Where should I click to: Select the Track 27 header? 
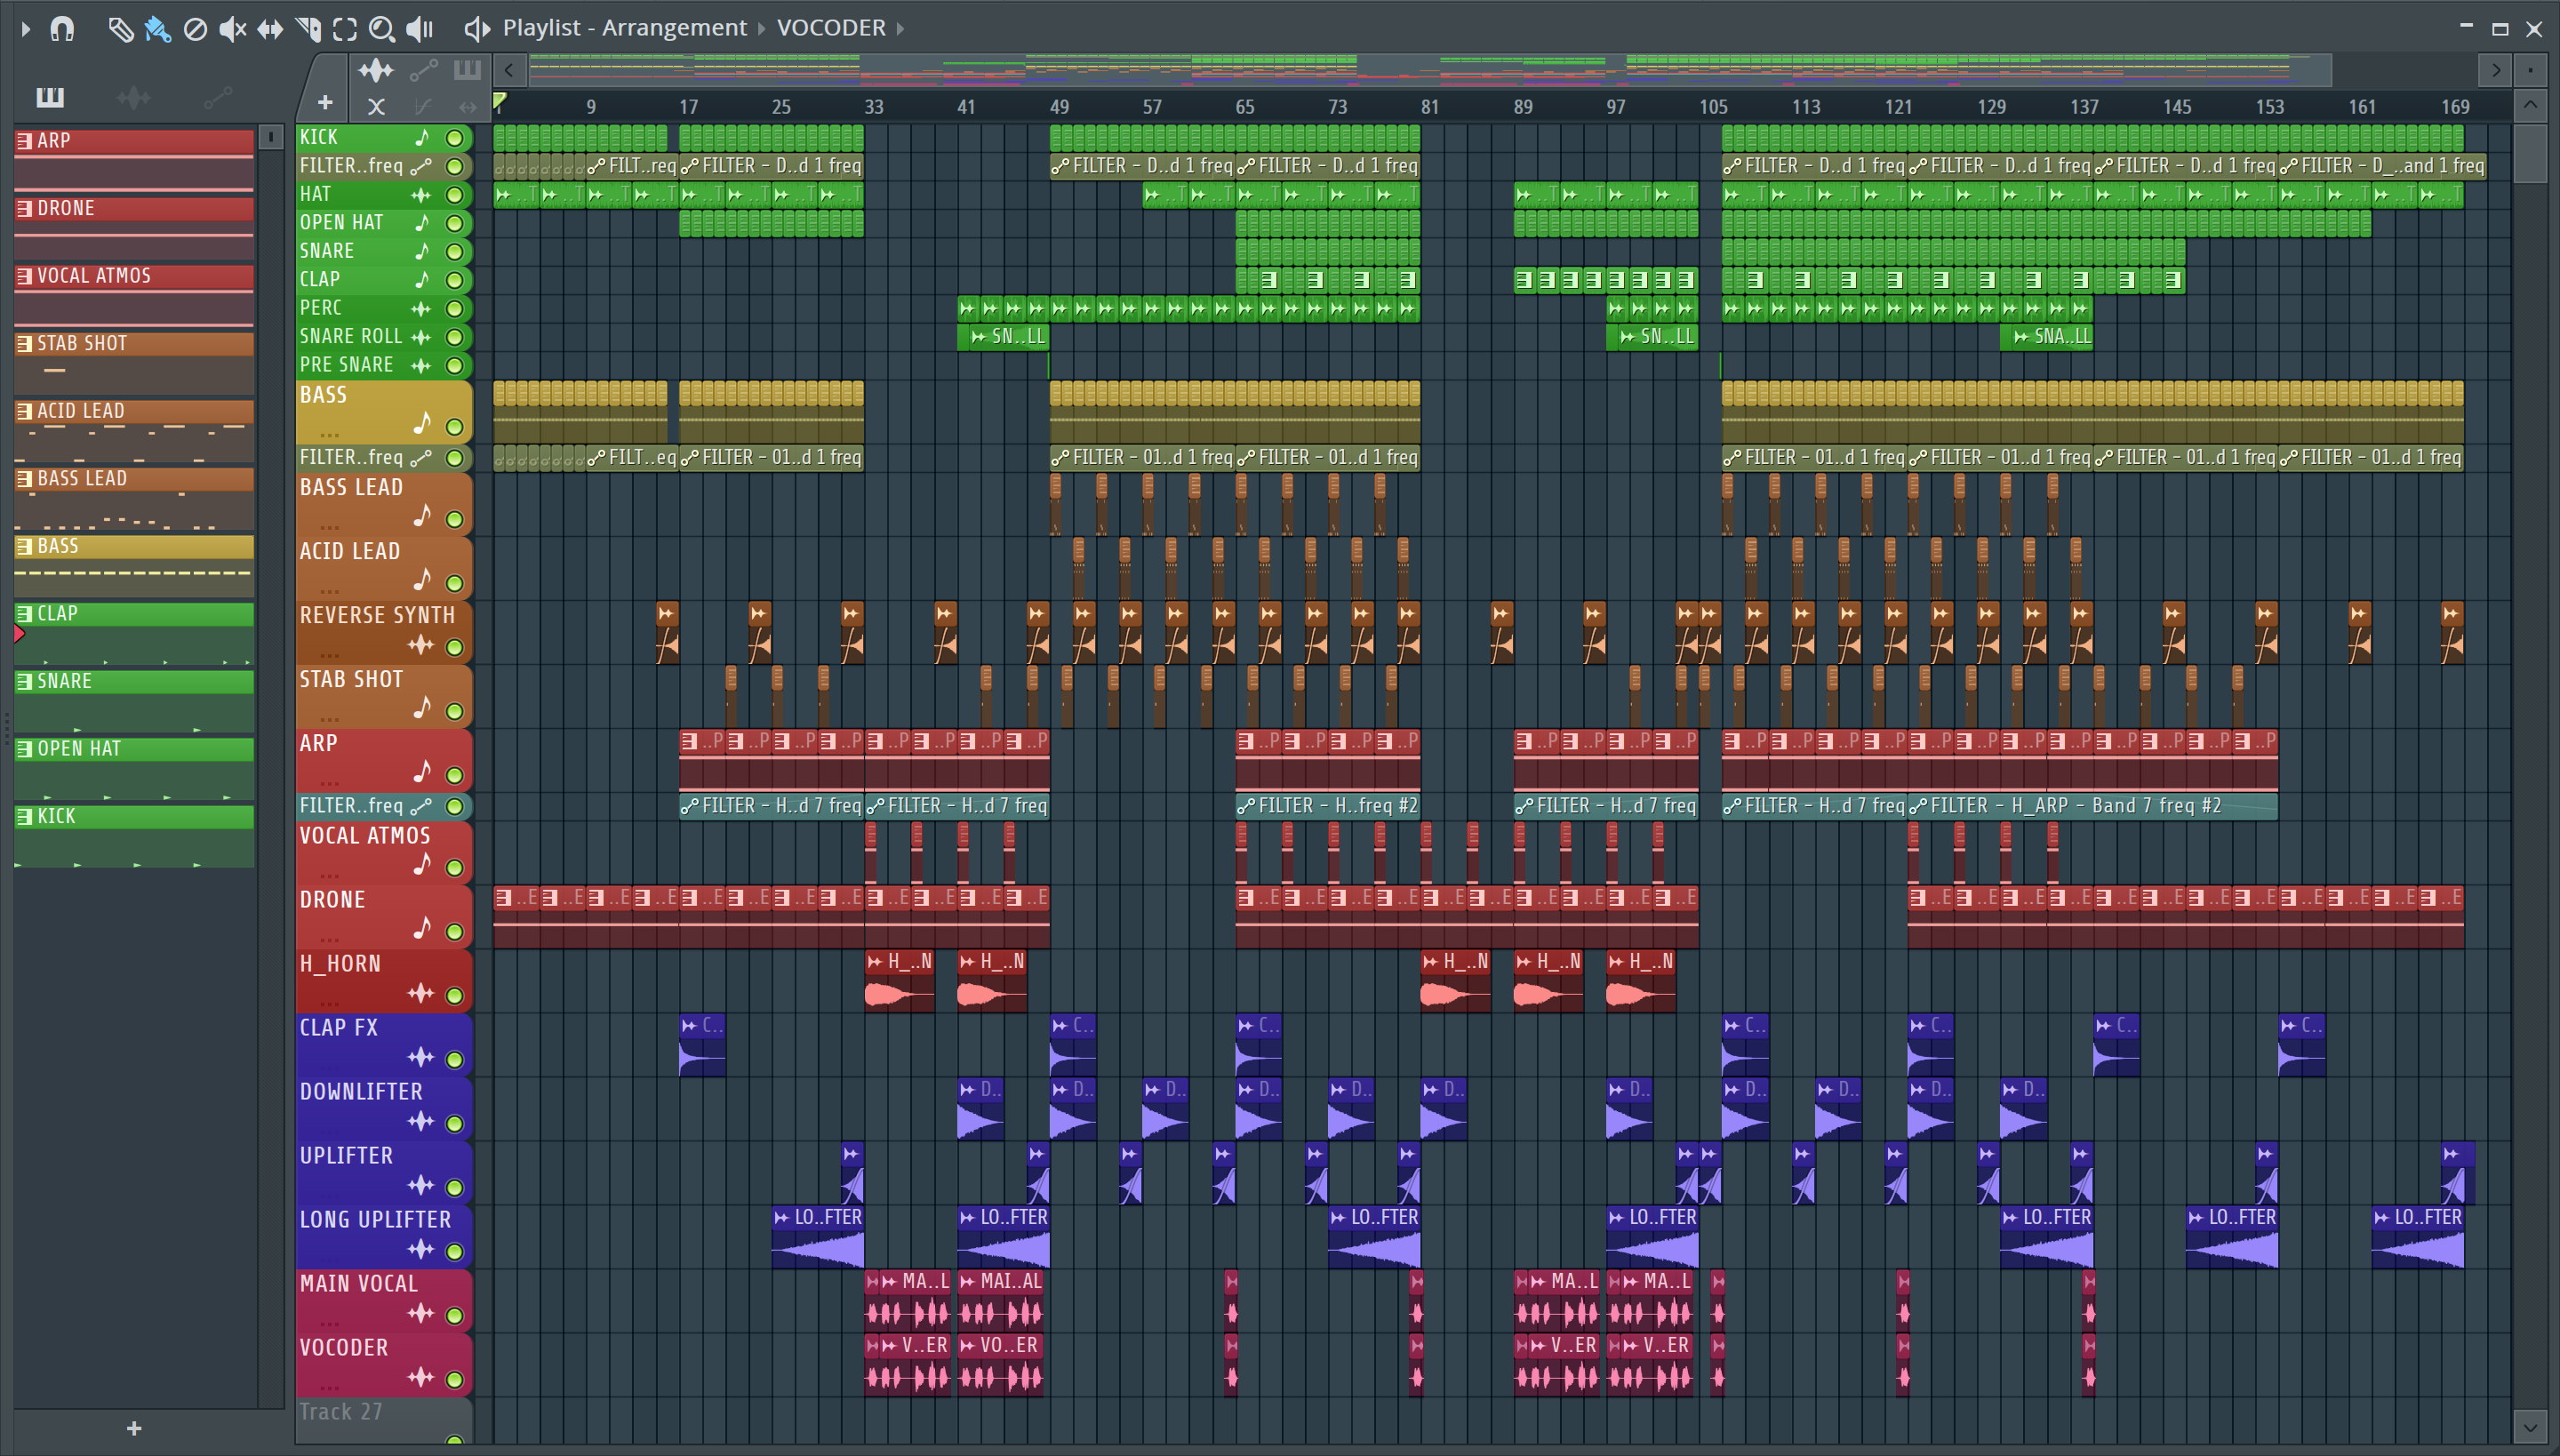point(382,1420)
